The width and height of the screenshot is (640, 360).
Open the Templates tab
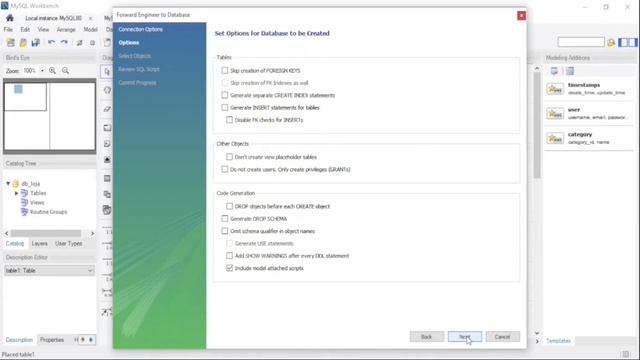(x=558, y=340)
